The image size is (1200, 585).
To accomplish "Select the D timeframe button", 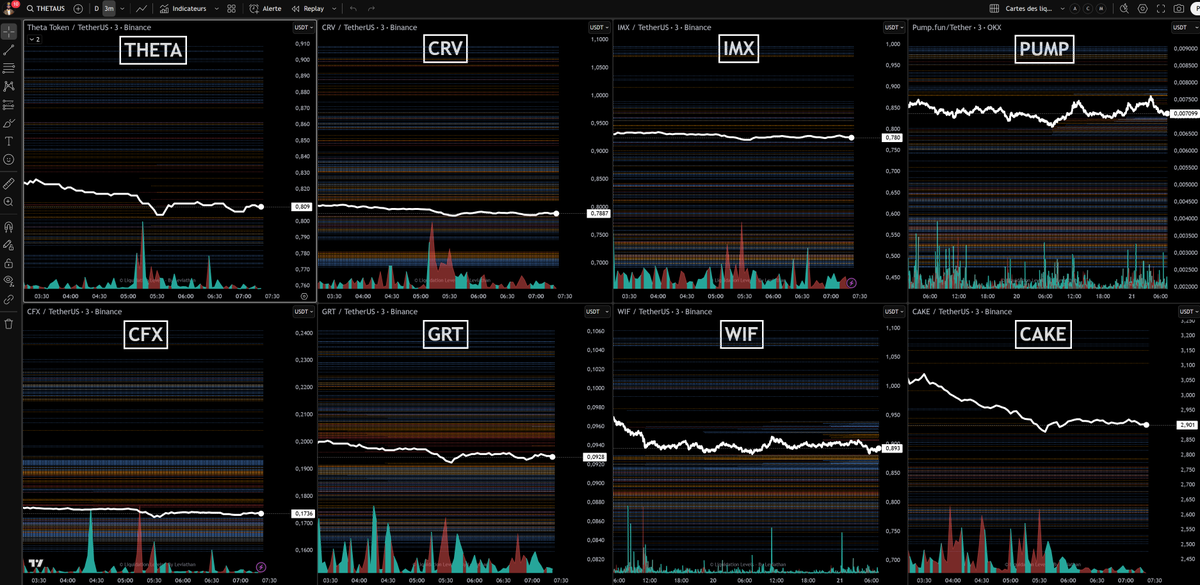I will (x=96, y=8).
